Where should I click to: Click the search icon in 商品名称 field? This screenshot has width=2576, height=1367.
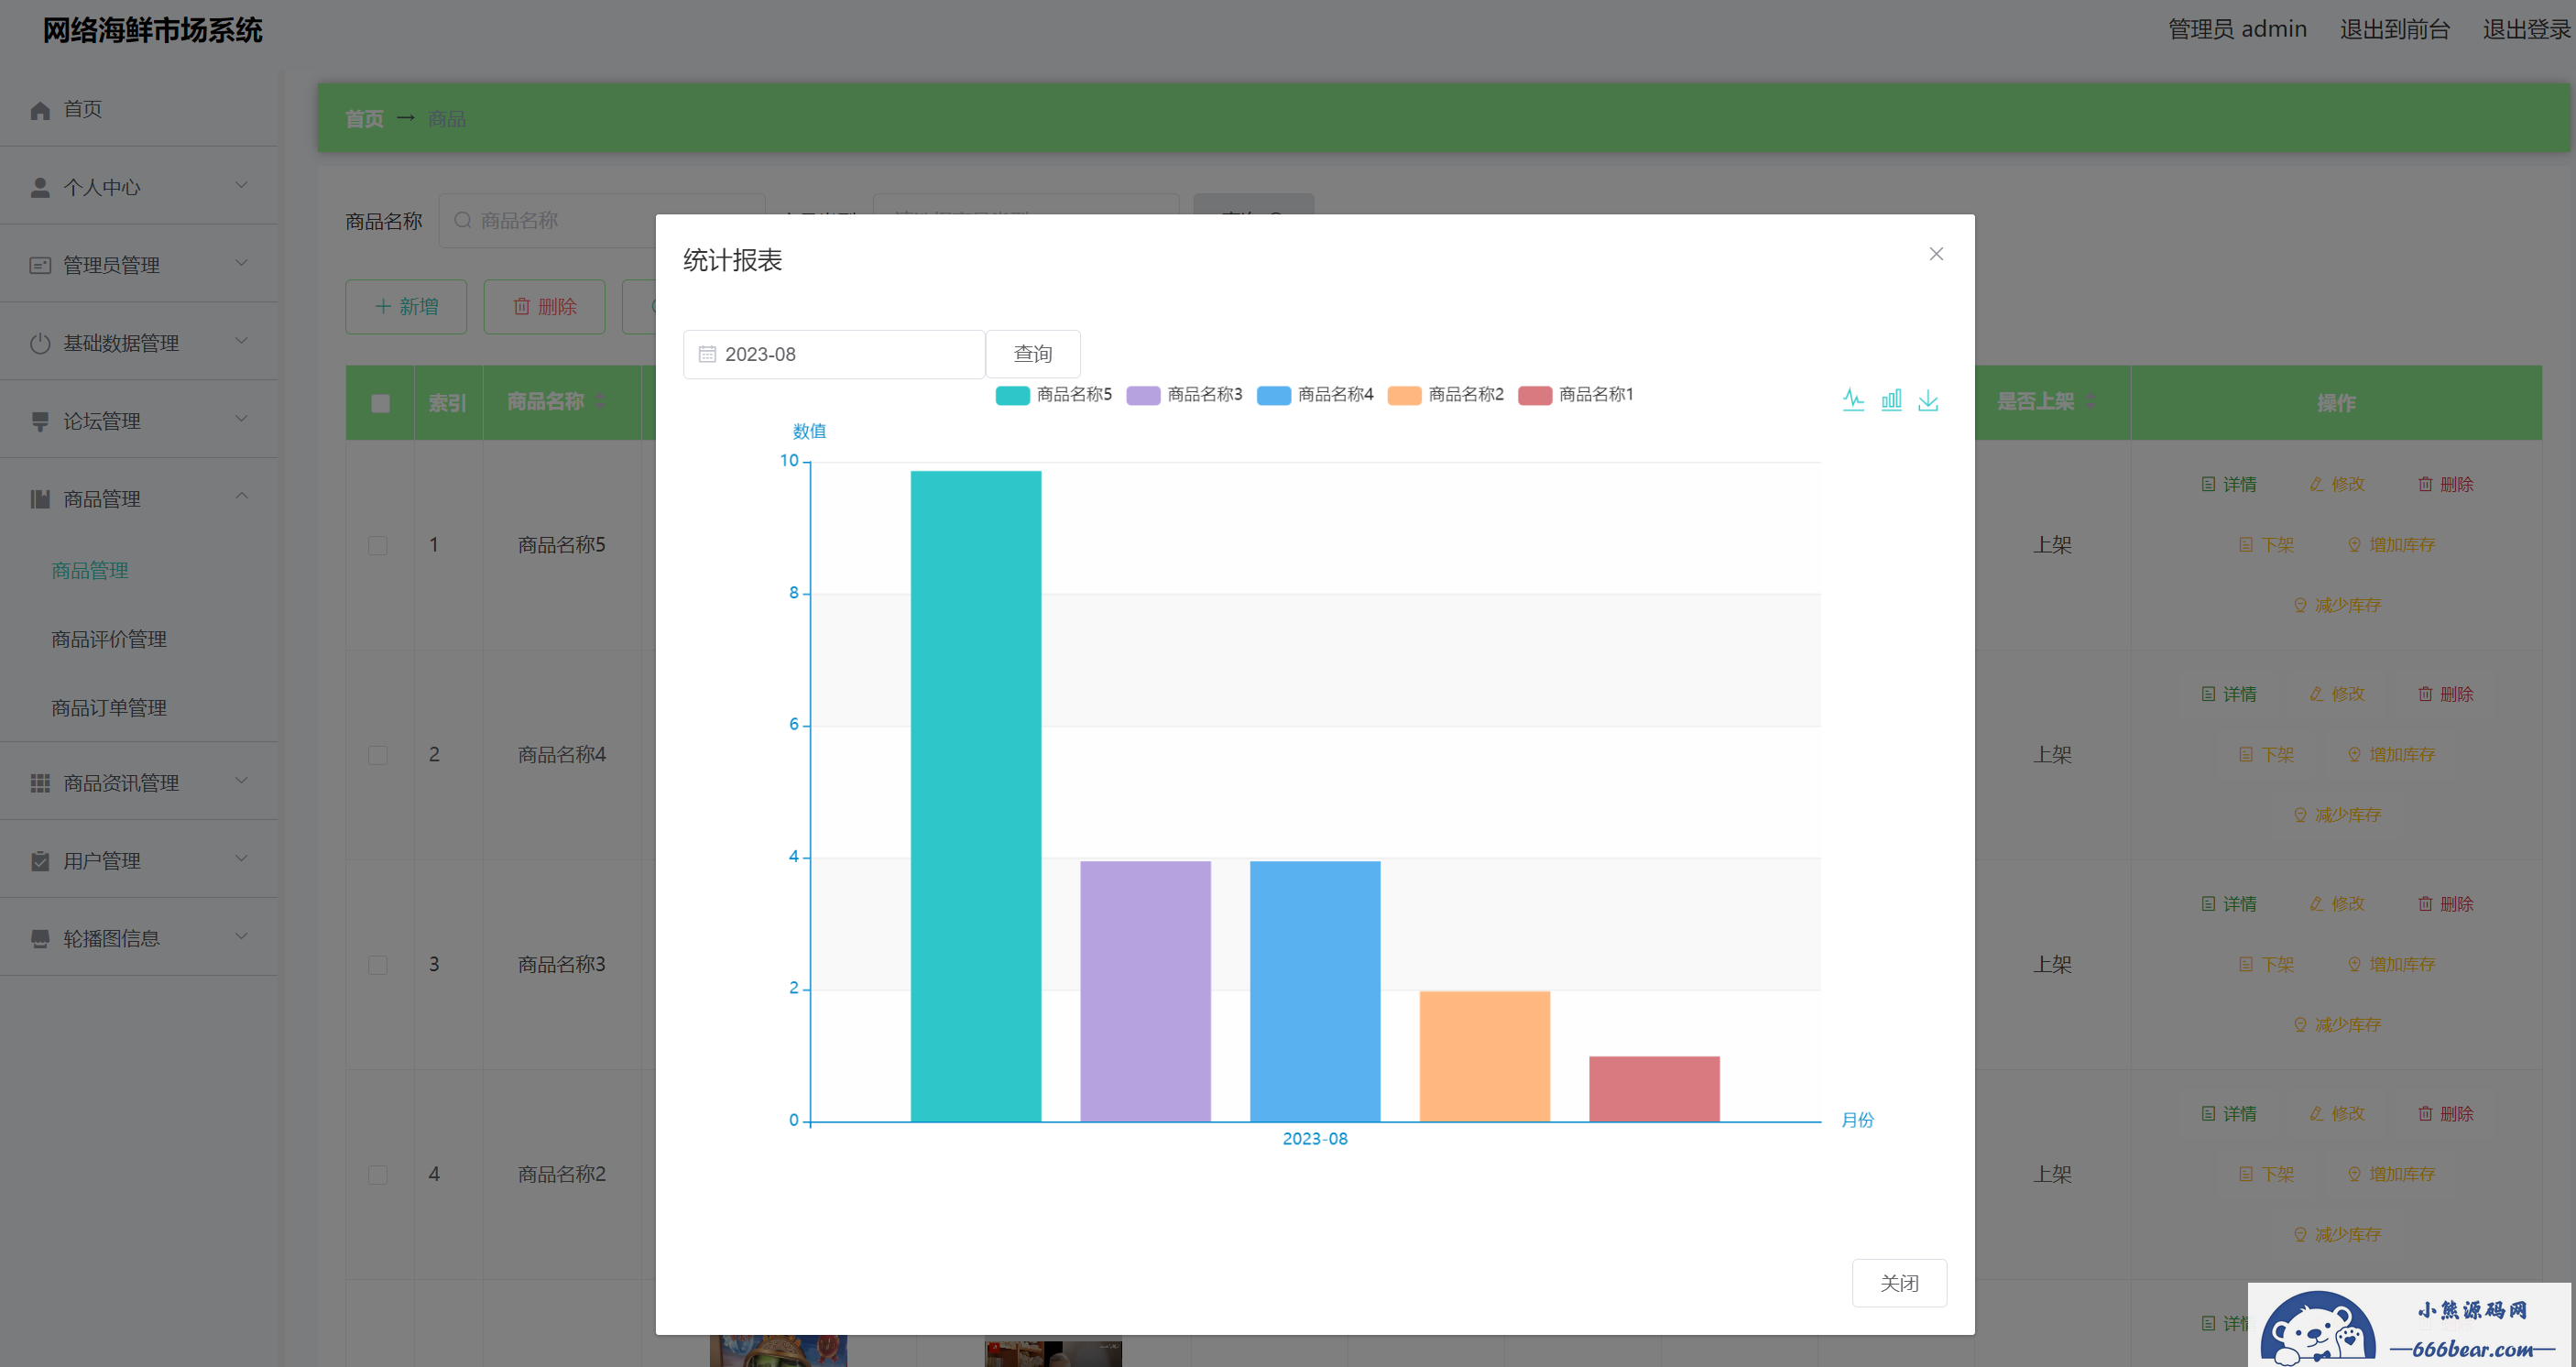pyautogui.click(x=462, y=220)
